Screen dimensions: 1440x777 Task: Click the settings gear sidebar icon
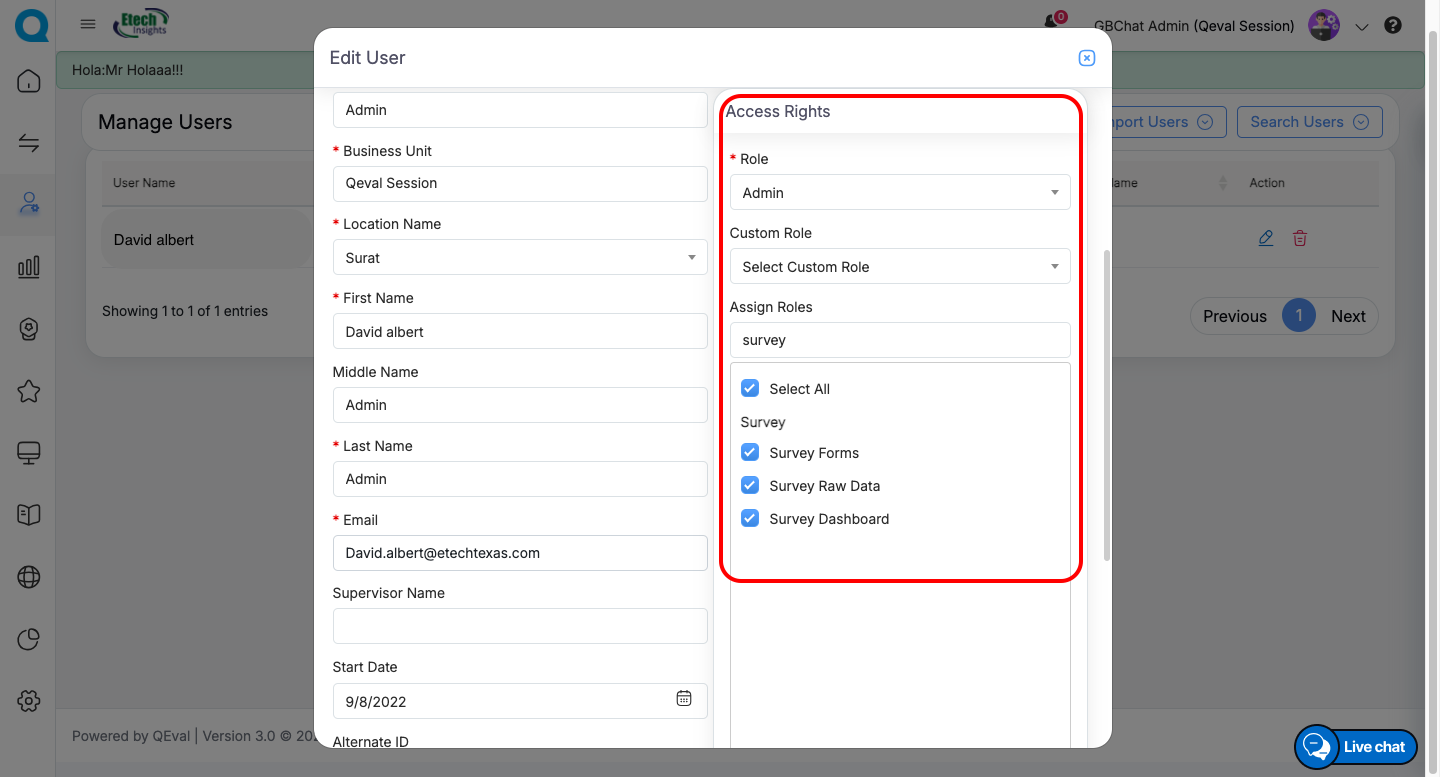(29, 701)
